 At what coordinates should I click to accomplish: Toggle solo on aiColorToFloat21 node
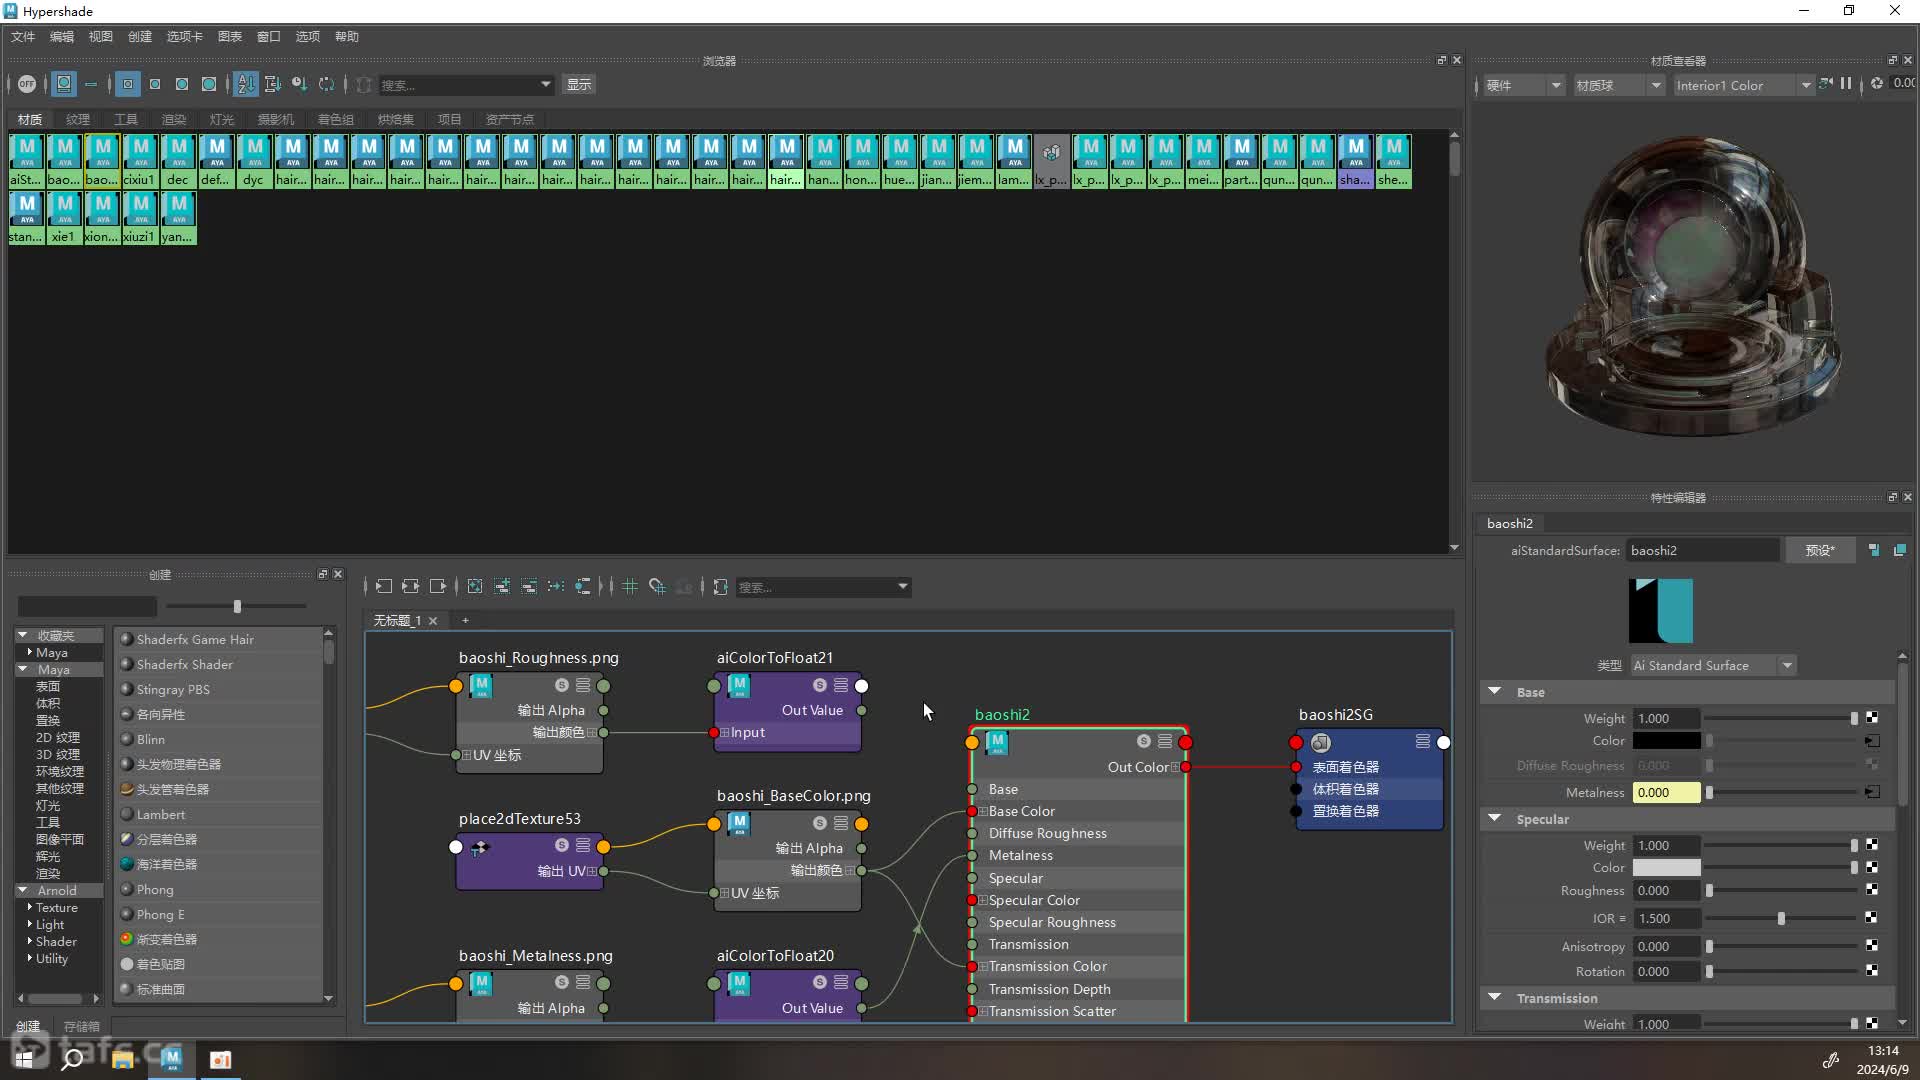(819, 685)
